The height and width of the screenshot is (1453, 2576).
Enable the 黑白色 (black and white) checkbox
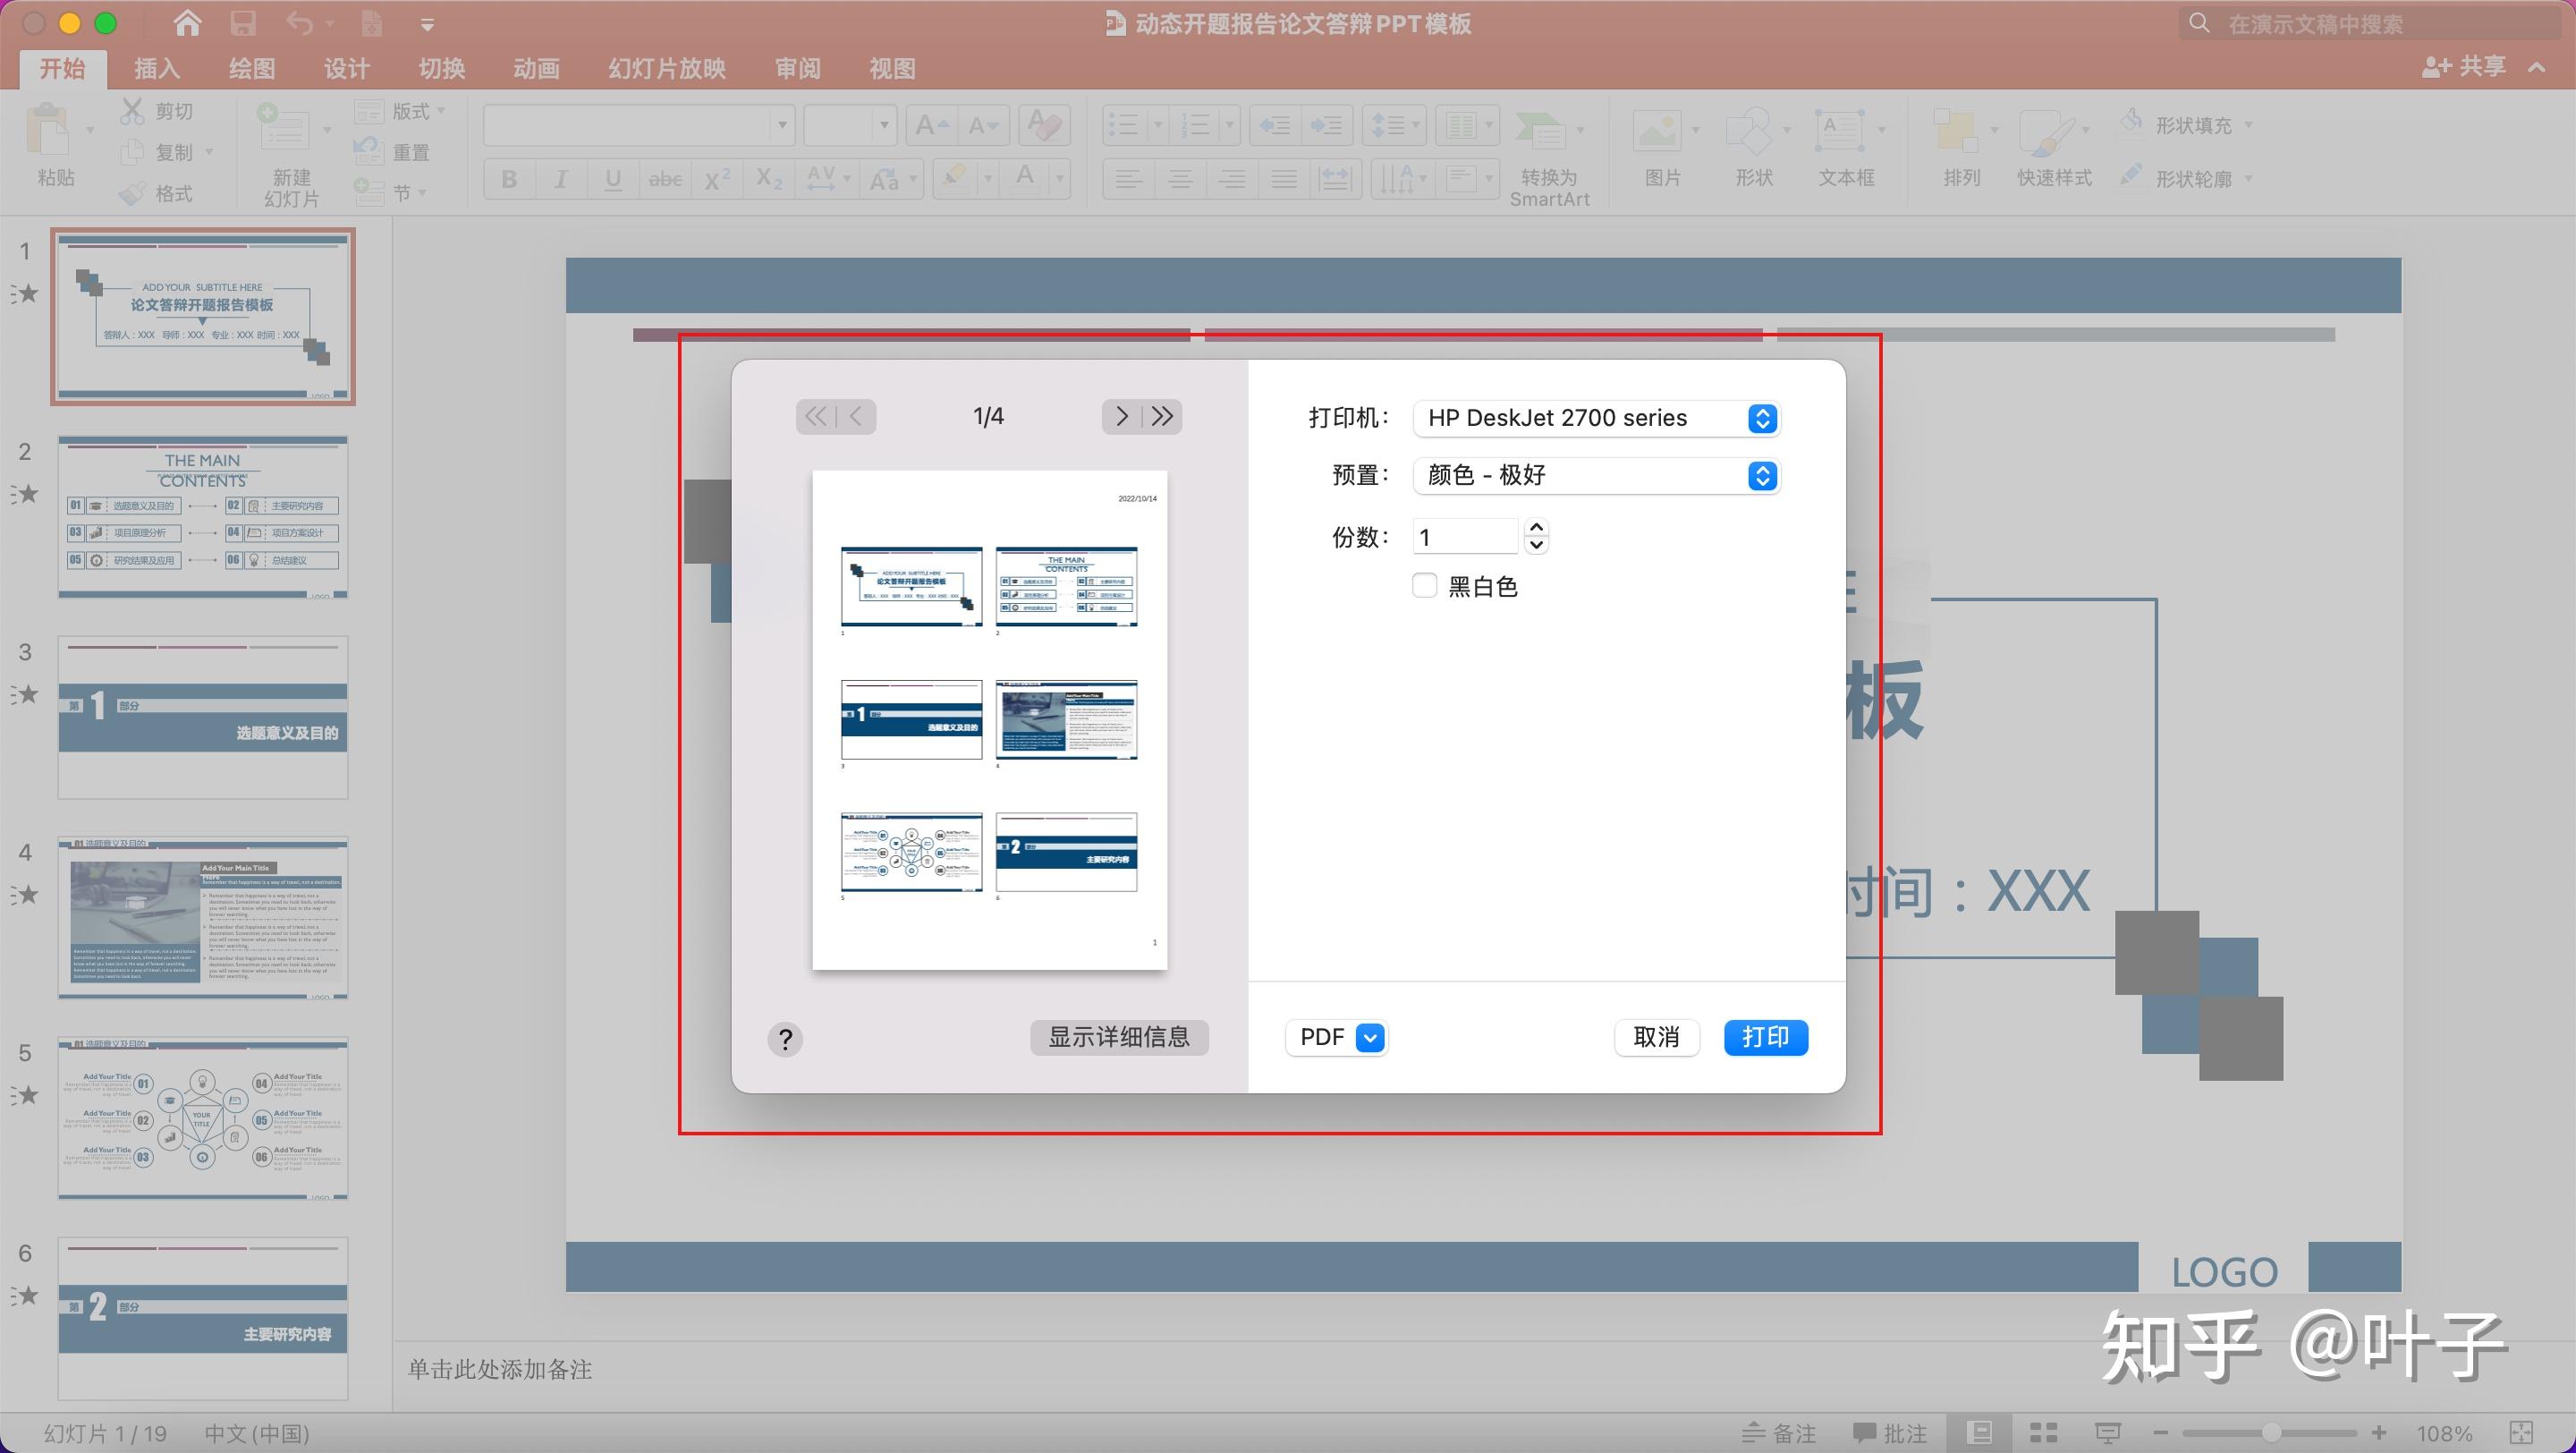point(1424,586)
